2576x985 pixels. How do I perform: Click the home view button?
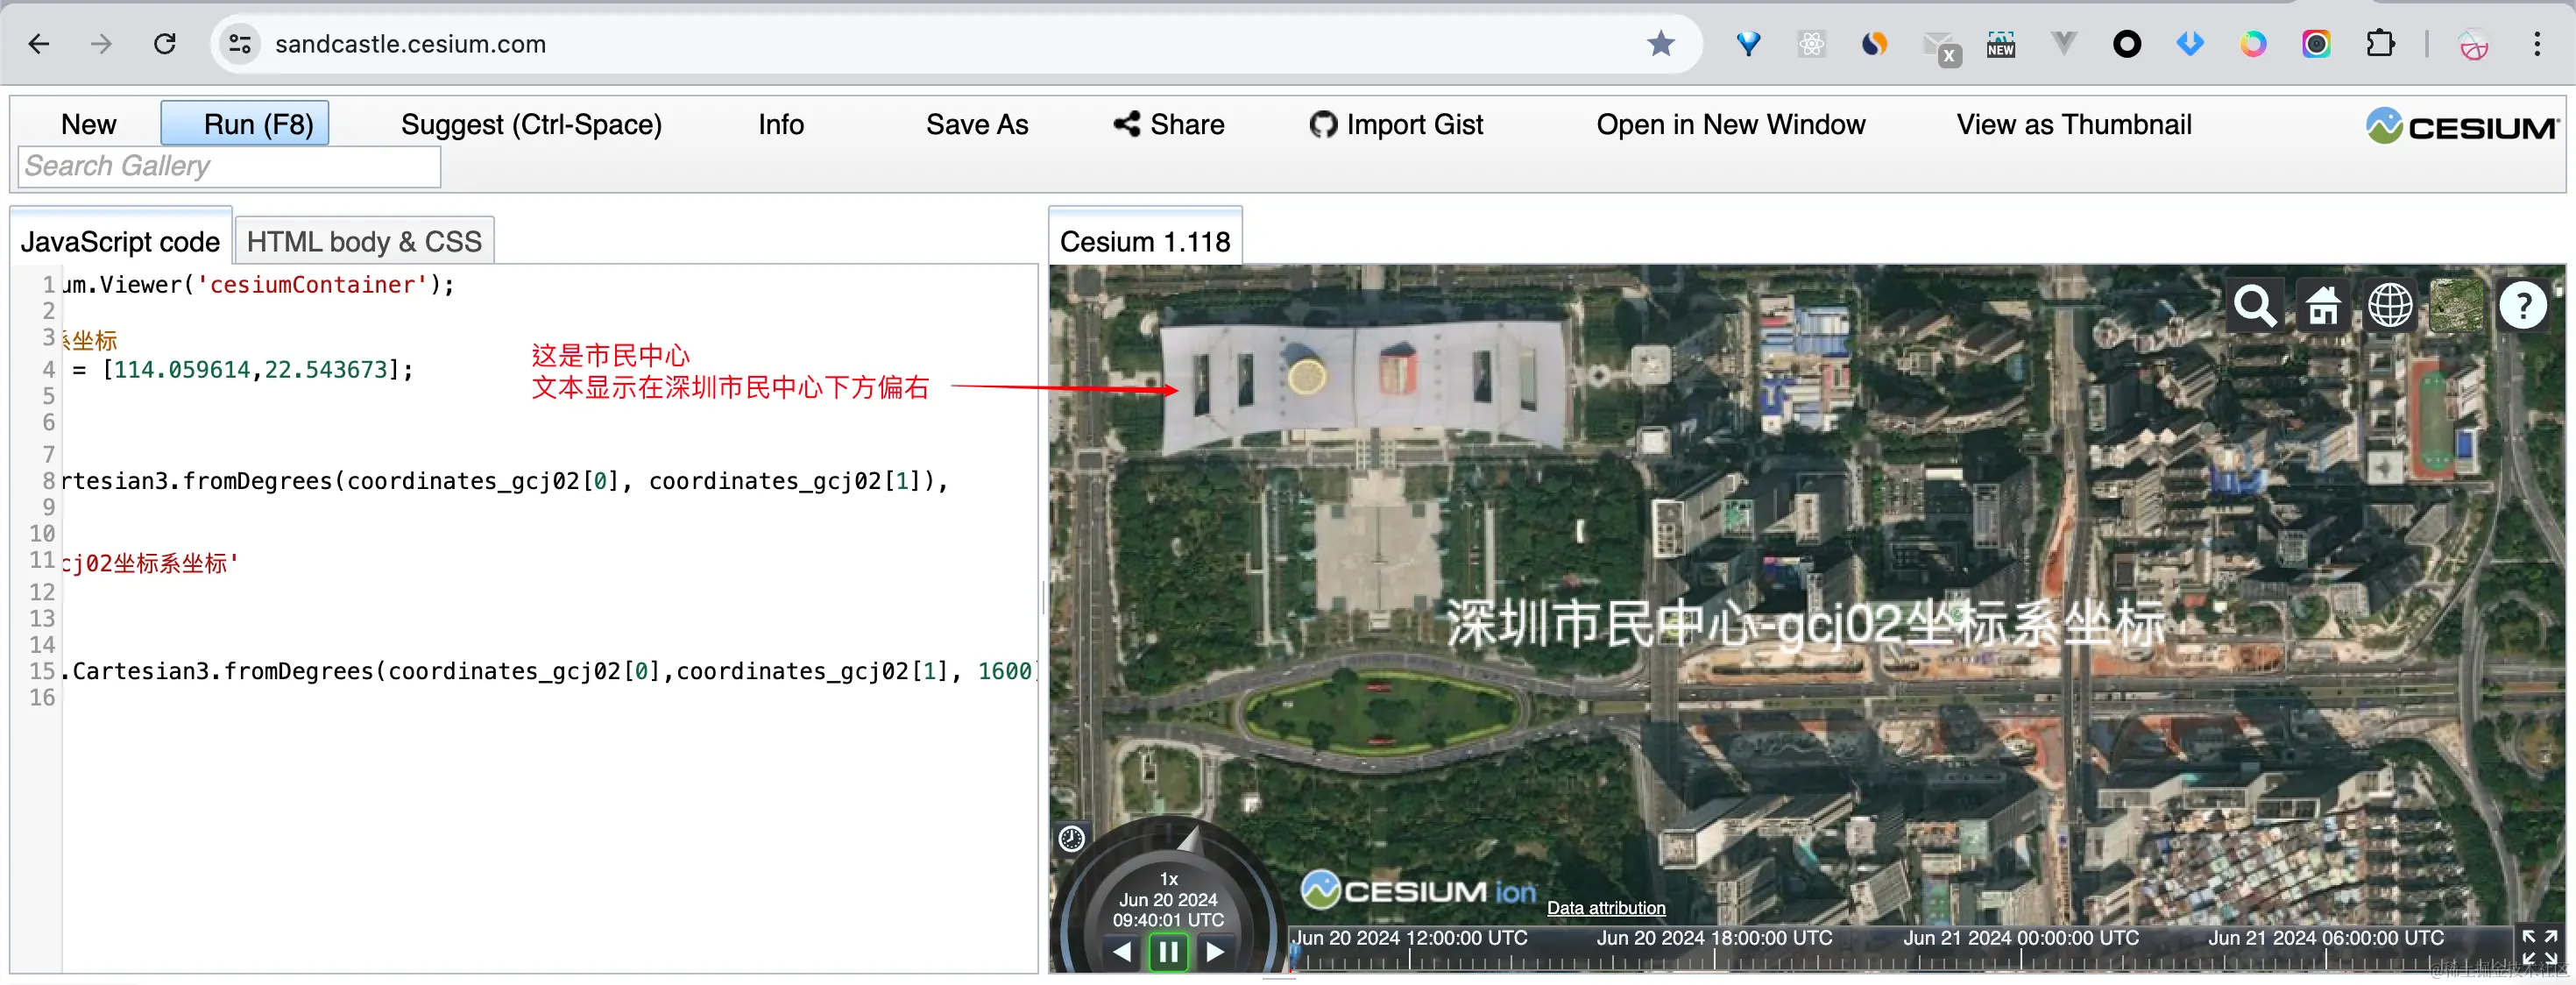2322,306
